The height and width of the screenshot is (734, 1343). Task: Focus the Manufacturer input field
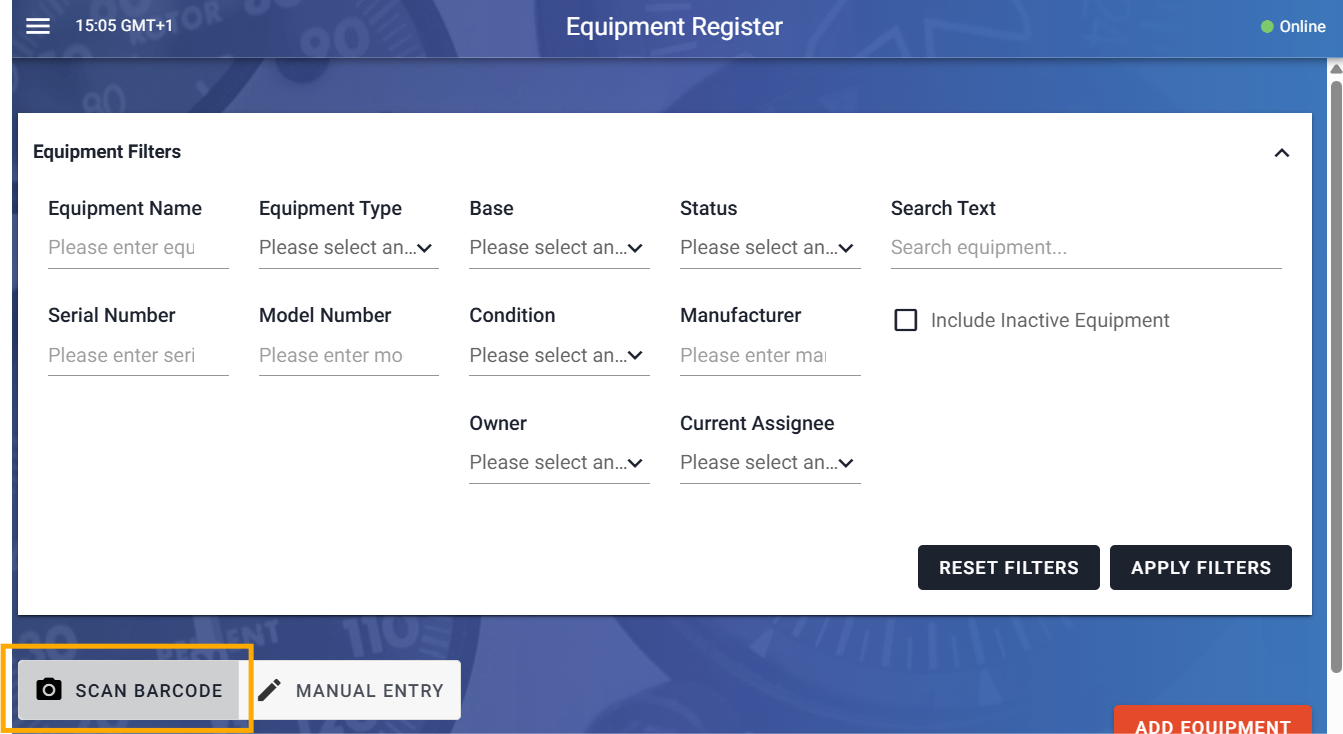click(769, 355)
